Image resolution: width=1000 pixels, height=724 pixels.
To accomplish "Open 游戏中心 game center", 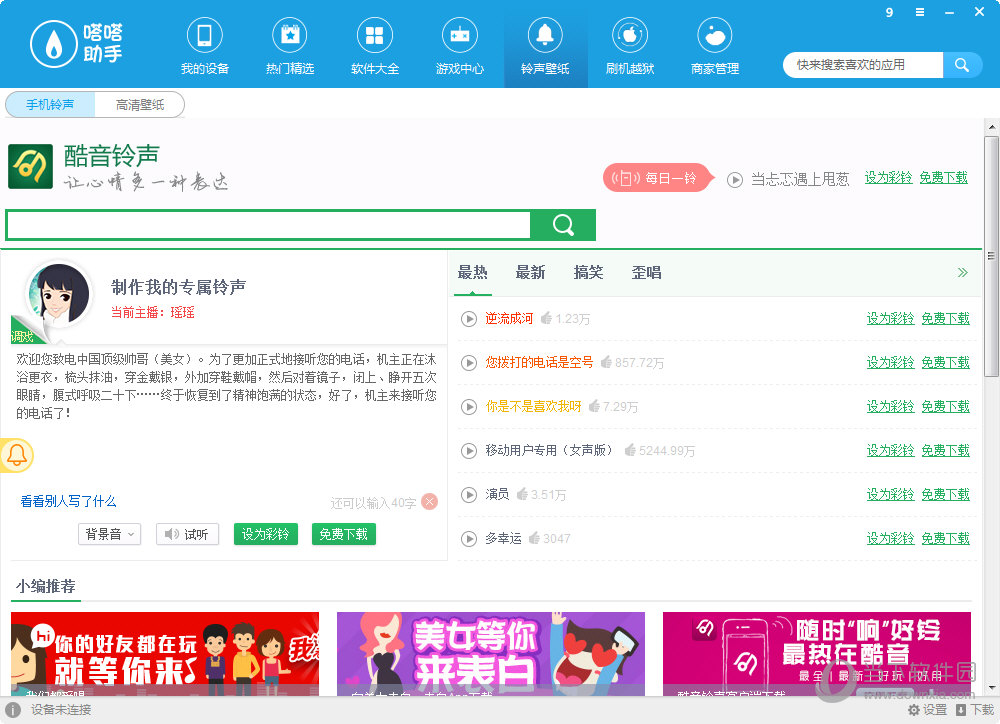I will pos(459,47).
